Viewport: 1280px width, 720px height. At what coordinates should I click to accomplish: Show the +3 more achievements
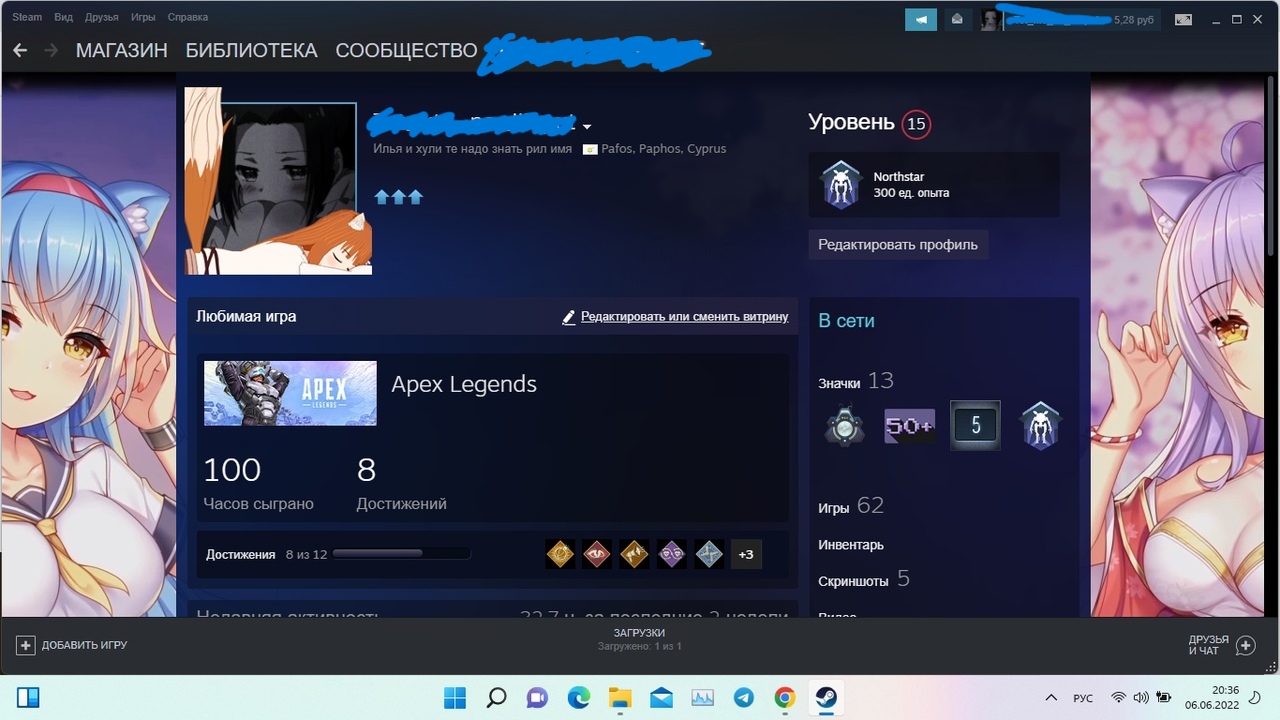click(746, 554)
